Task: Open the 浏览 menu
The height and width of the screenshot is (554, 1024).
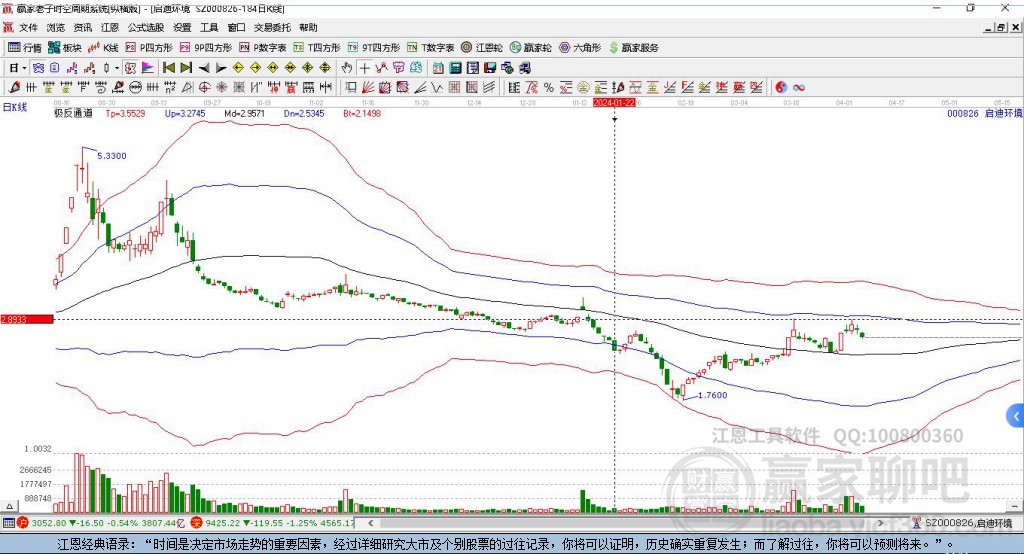Action: pos(56,27)
